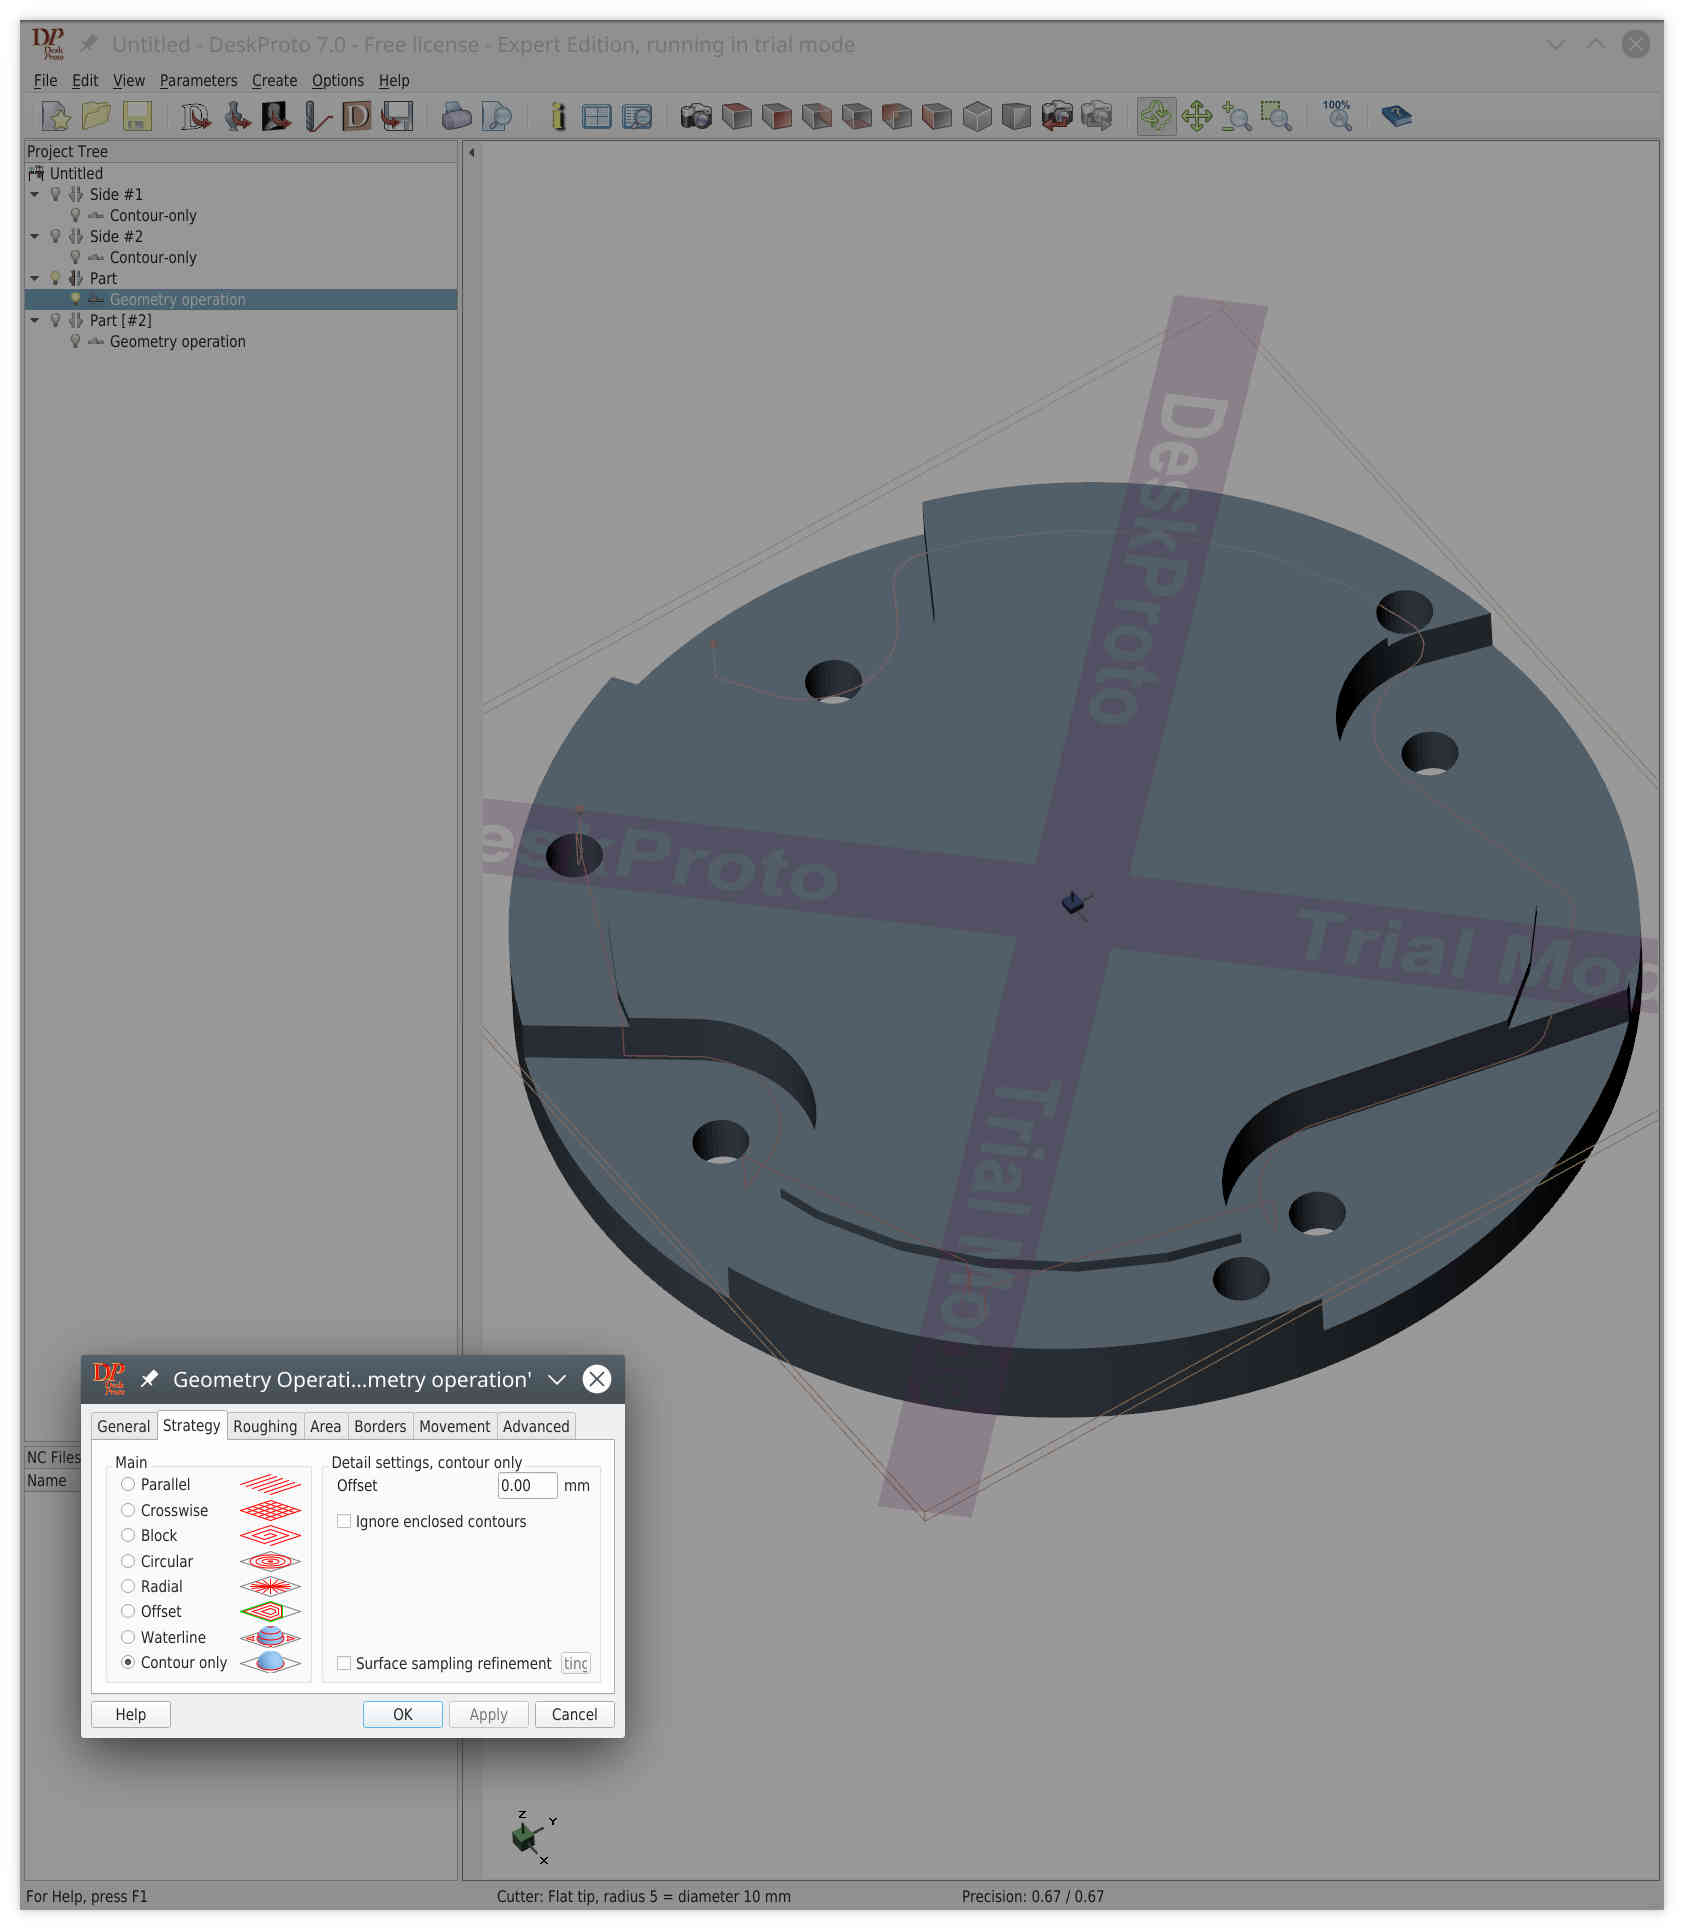
Task: Click the Open project folder icon
Action: pyautogui.click(x=96, y=116)
